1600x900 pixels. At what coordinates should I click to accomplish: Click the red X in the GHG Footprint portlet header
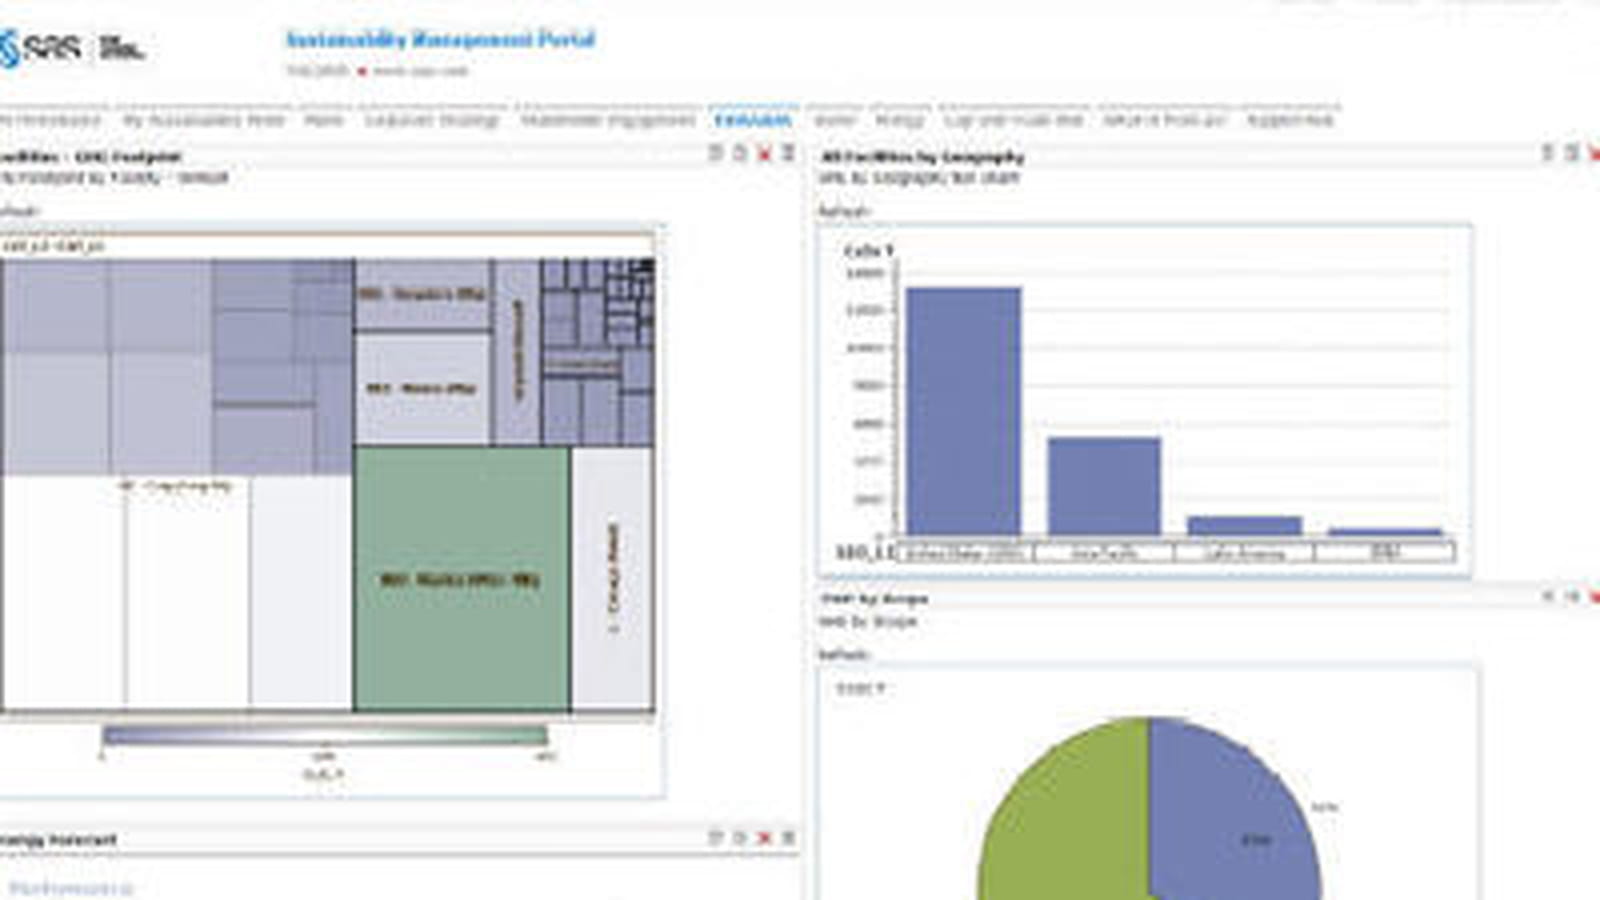[x=765, y=153]
